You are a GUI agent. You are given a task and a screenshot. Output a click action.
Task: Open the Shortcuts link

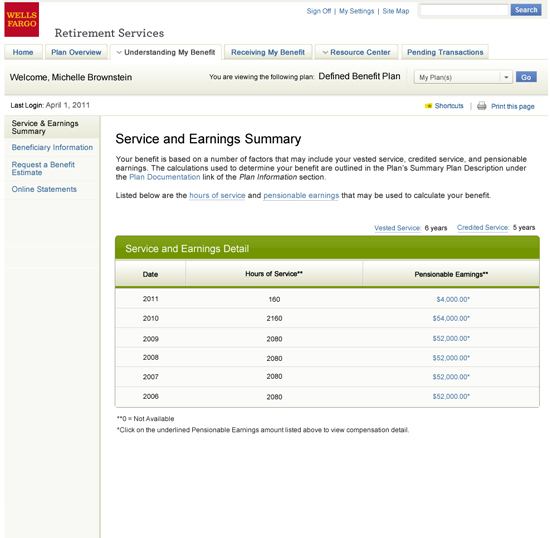coord(449,106)
